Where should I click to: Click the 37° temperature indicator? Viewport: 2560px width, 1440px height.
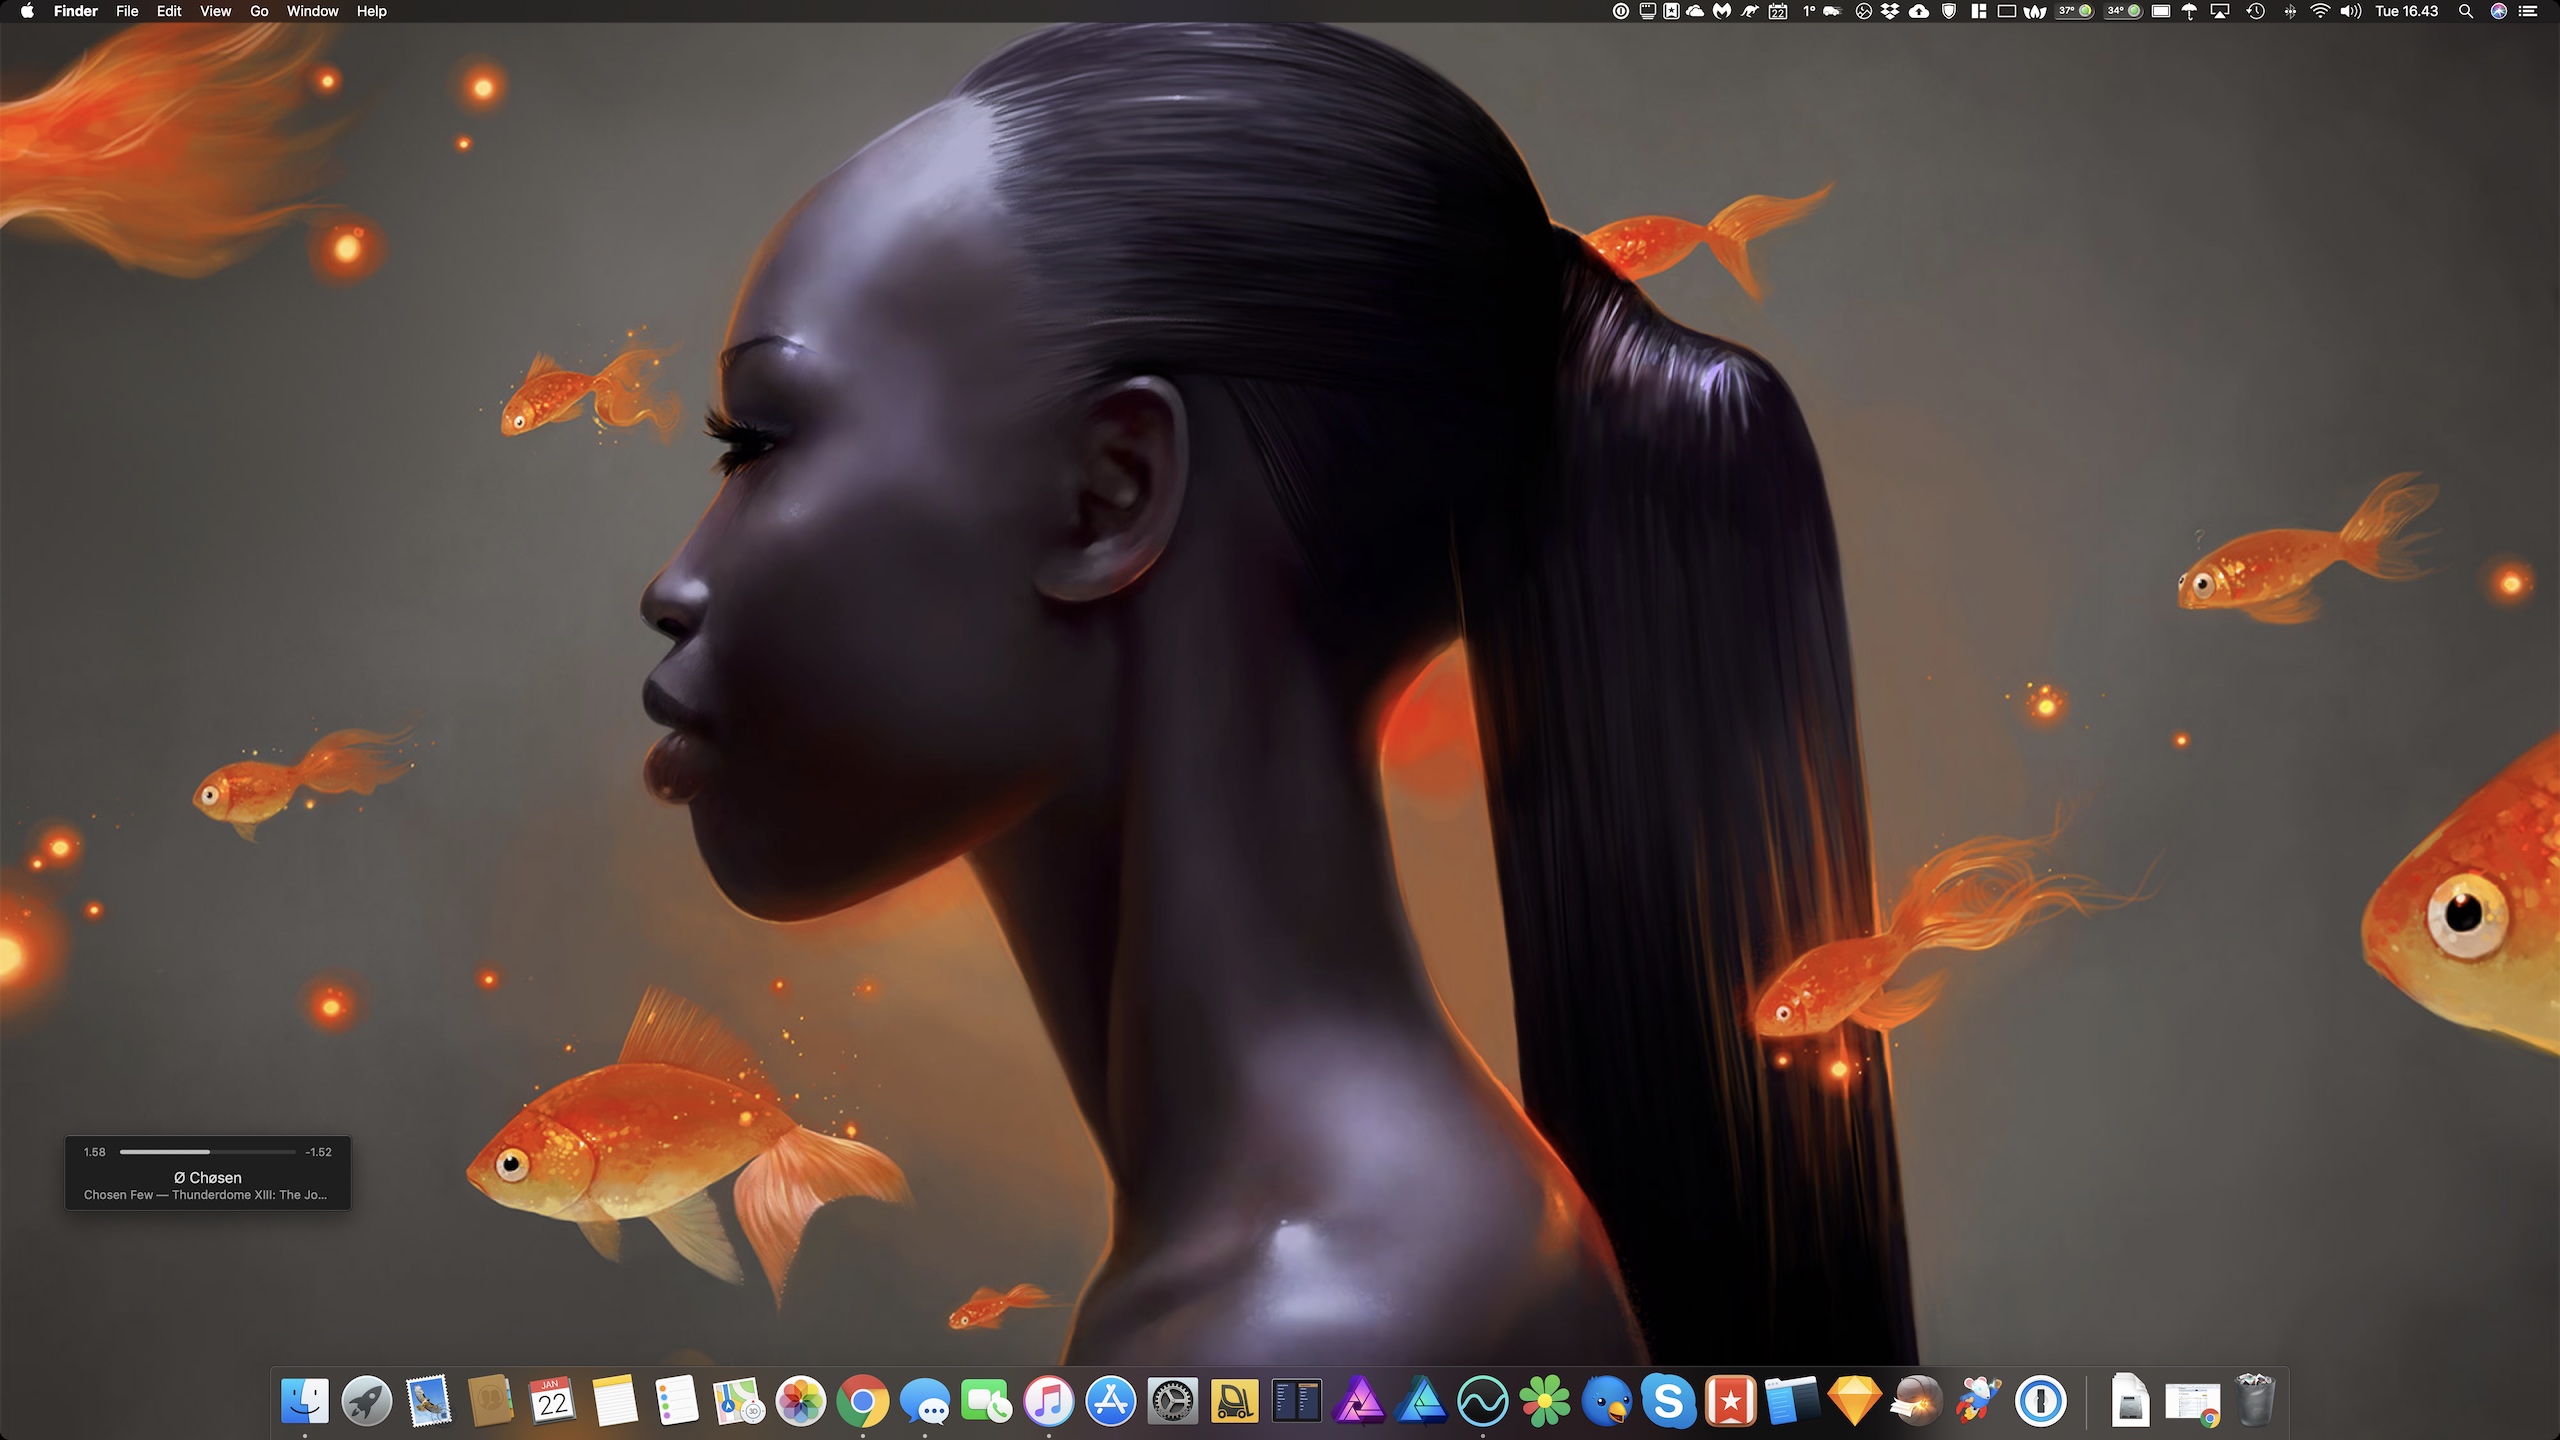2075,11
